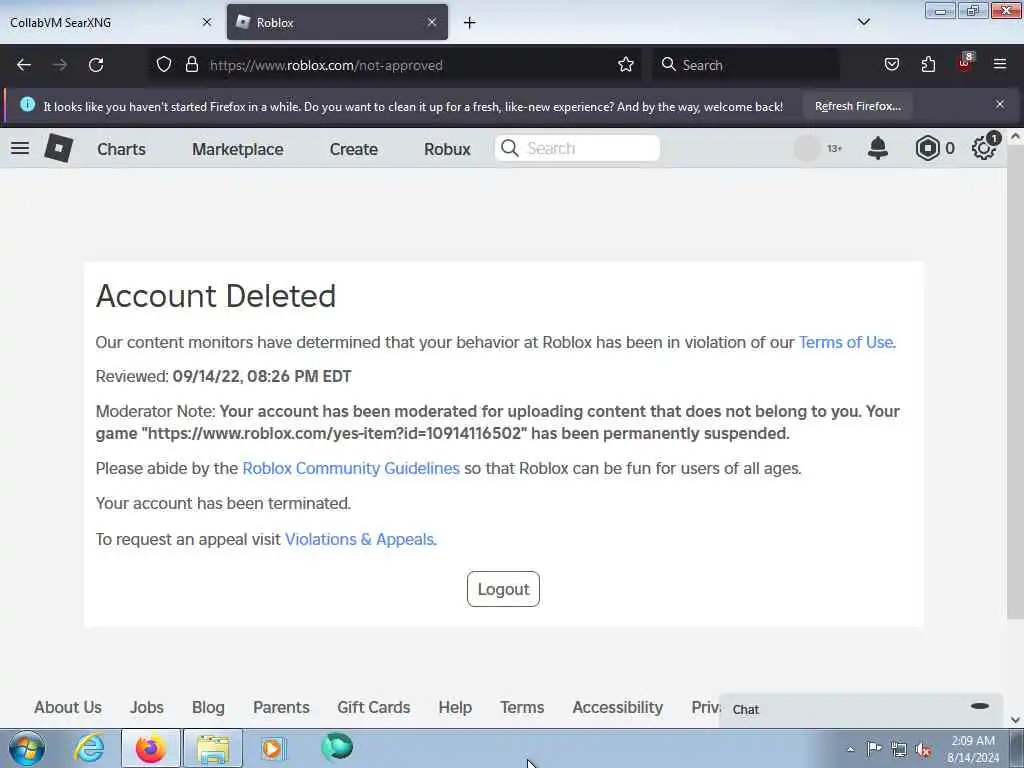
Task: Open the Robux menu item
Action: click(x=447, y=149)
